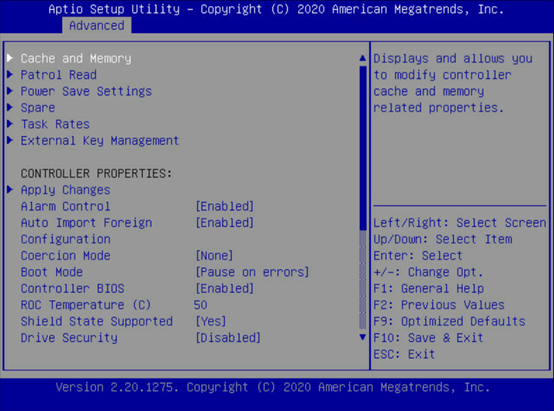Click the scrollbar up arrow
Viewport: 554px width, 411px height.
tap(363, 58)
